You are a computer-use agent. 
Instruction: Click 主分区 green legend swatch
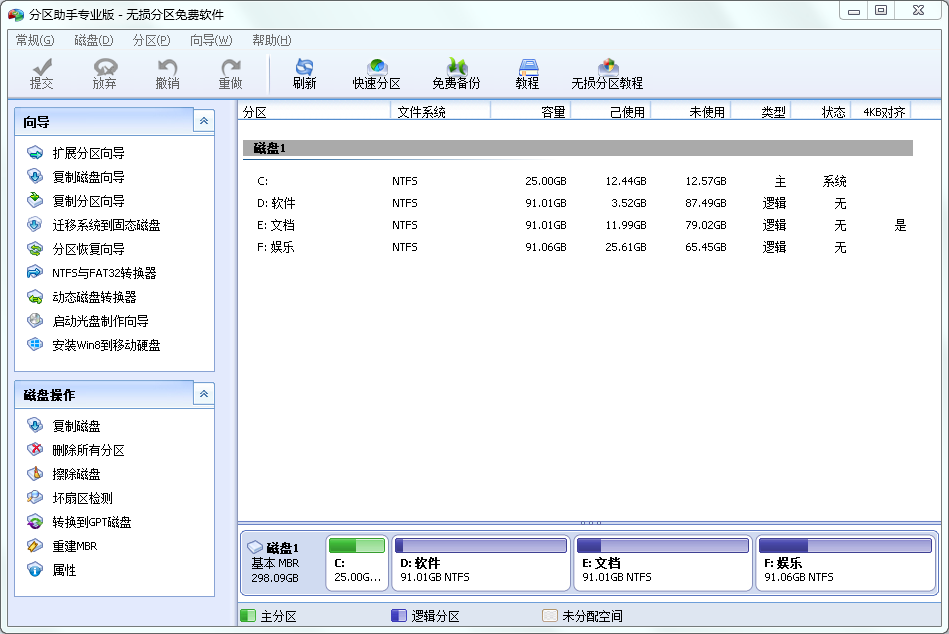tap(248, 616)
